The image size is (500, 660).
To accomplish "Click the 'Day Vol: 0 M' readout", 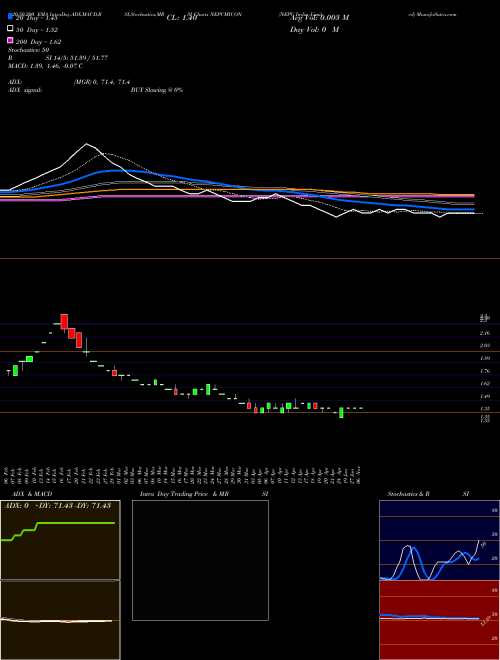I will (x=314, y=29).
